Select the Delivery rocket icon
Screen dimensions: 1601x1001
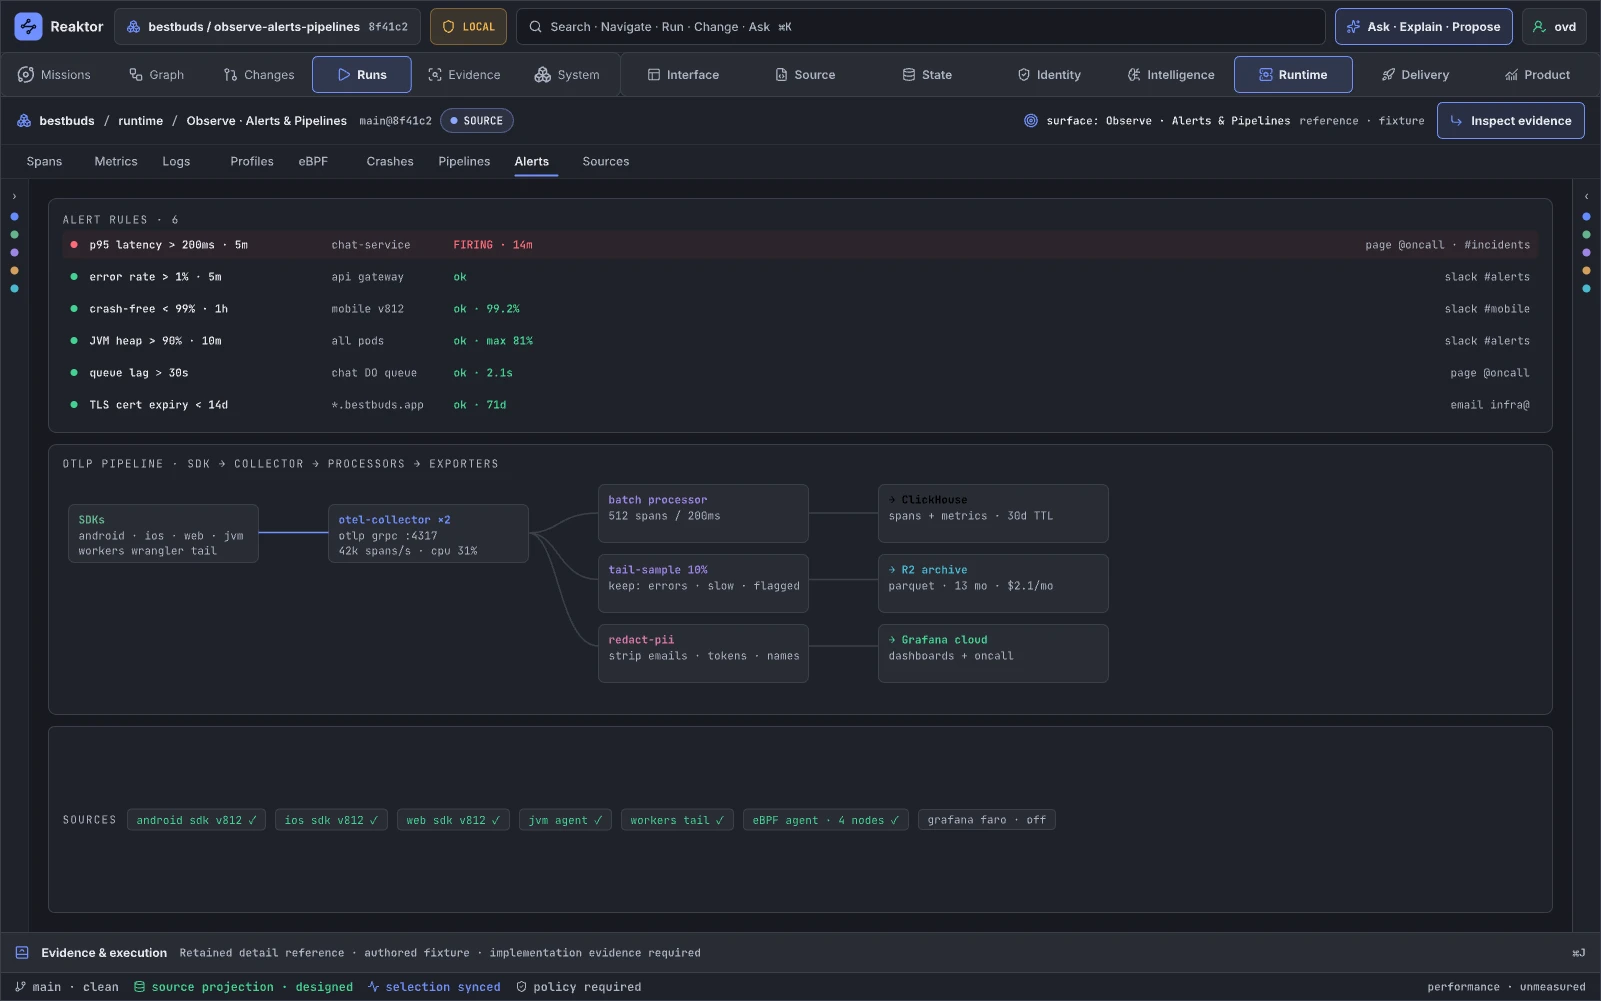click(1388, 75)
